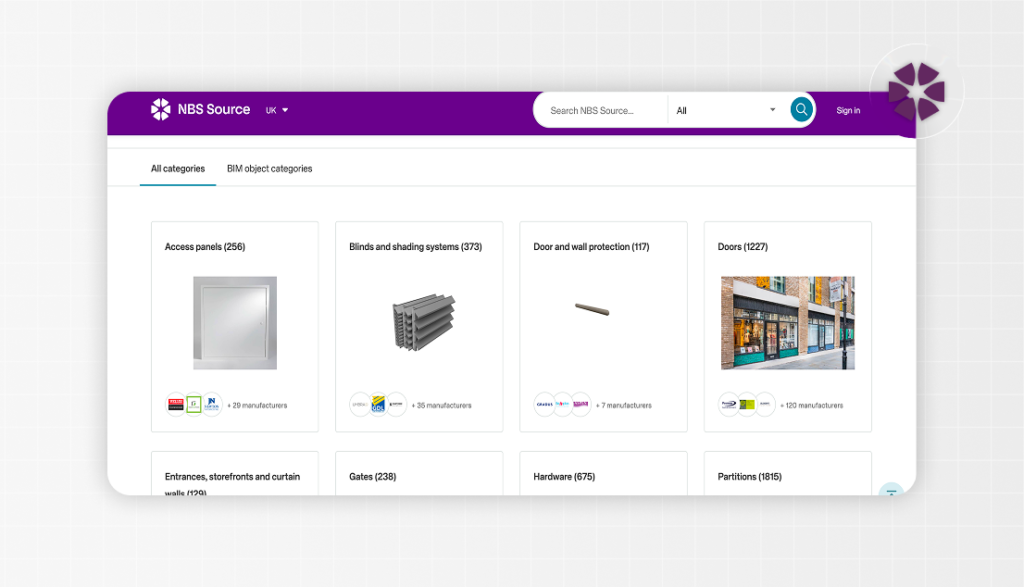This screenshot has width=1024, height=587.
Task: Click the round back-to-top button
Action: tap(891, 490)
